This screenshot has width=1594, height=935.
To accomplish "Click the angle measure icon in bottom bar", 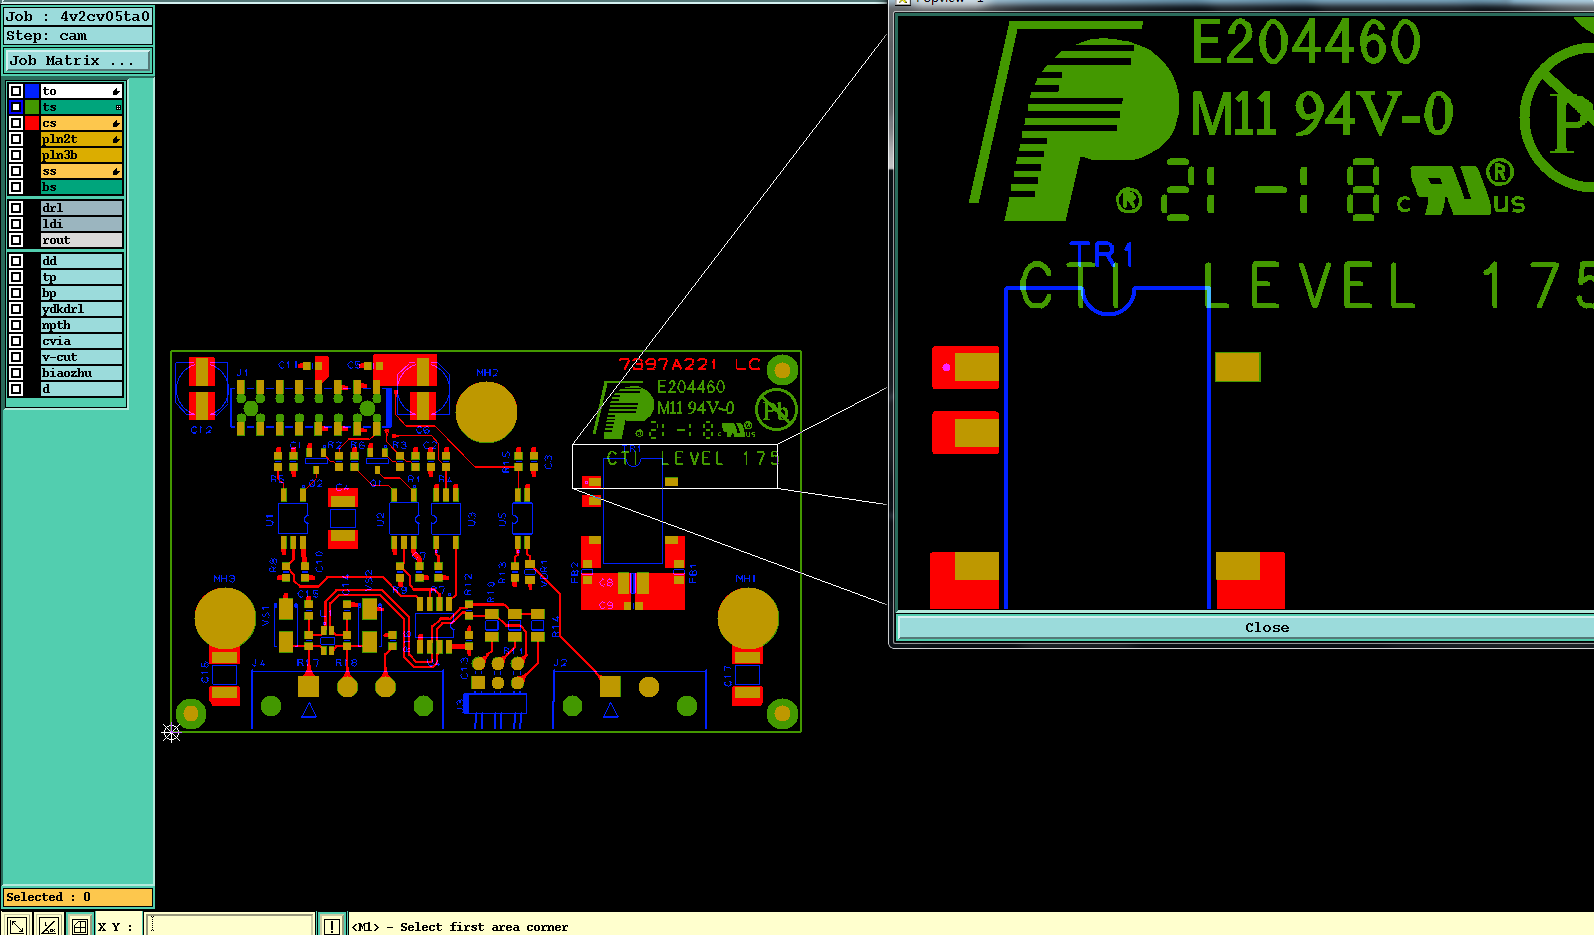I will tap(48, 925).
